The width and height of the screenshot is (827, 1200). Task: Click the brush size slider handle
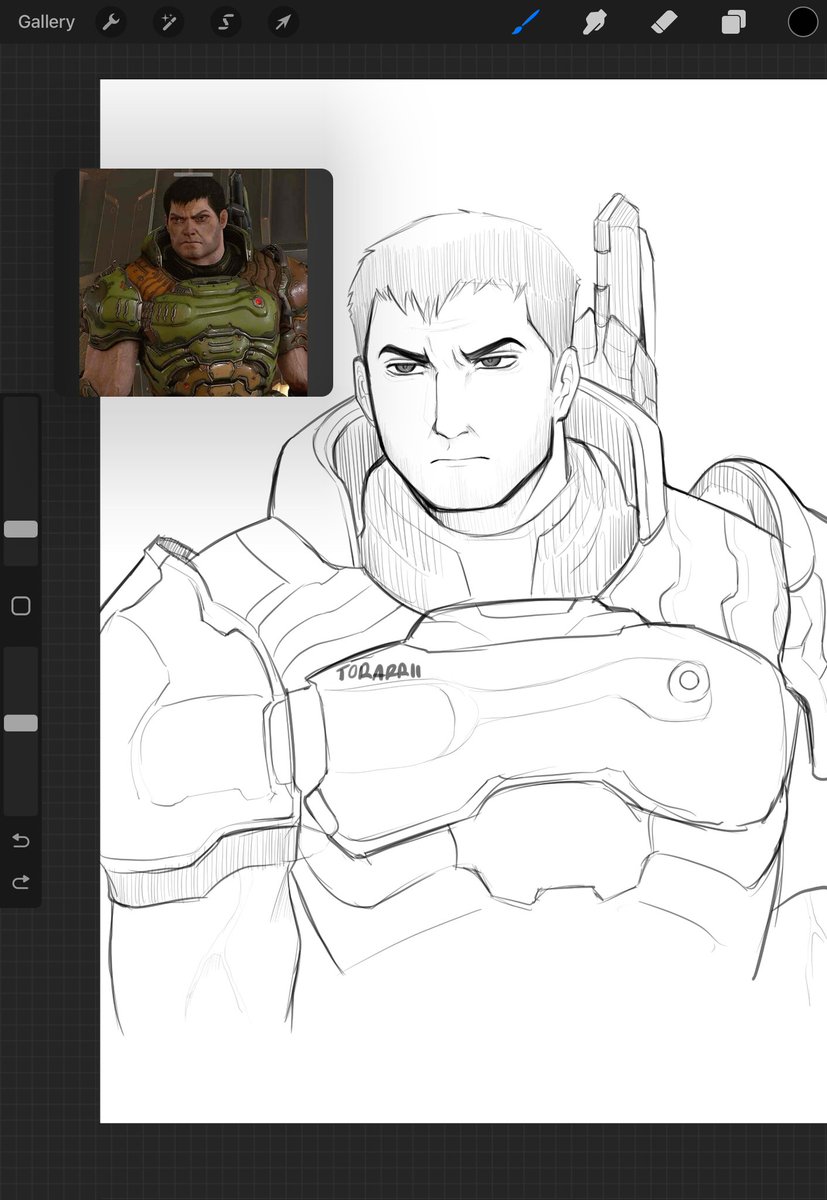point(21,529)
